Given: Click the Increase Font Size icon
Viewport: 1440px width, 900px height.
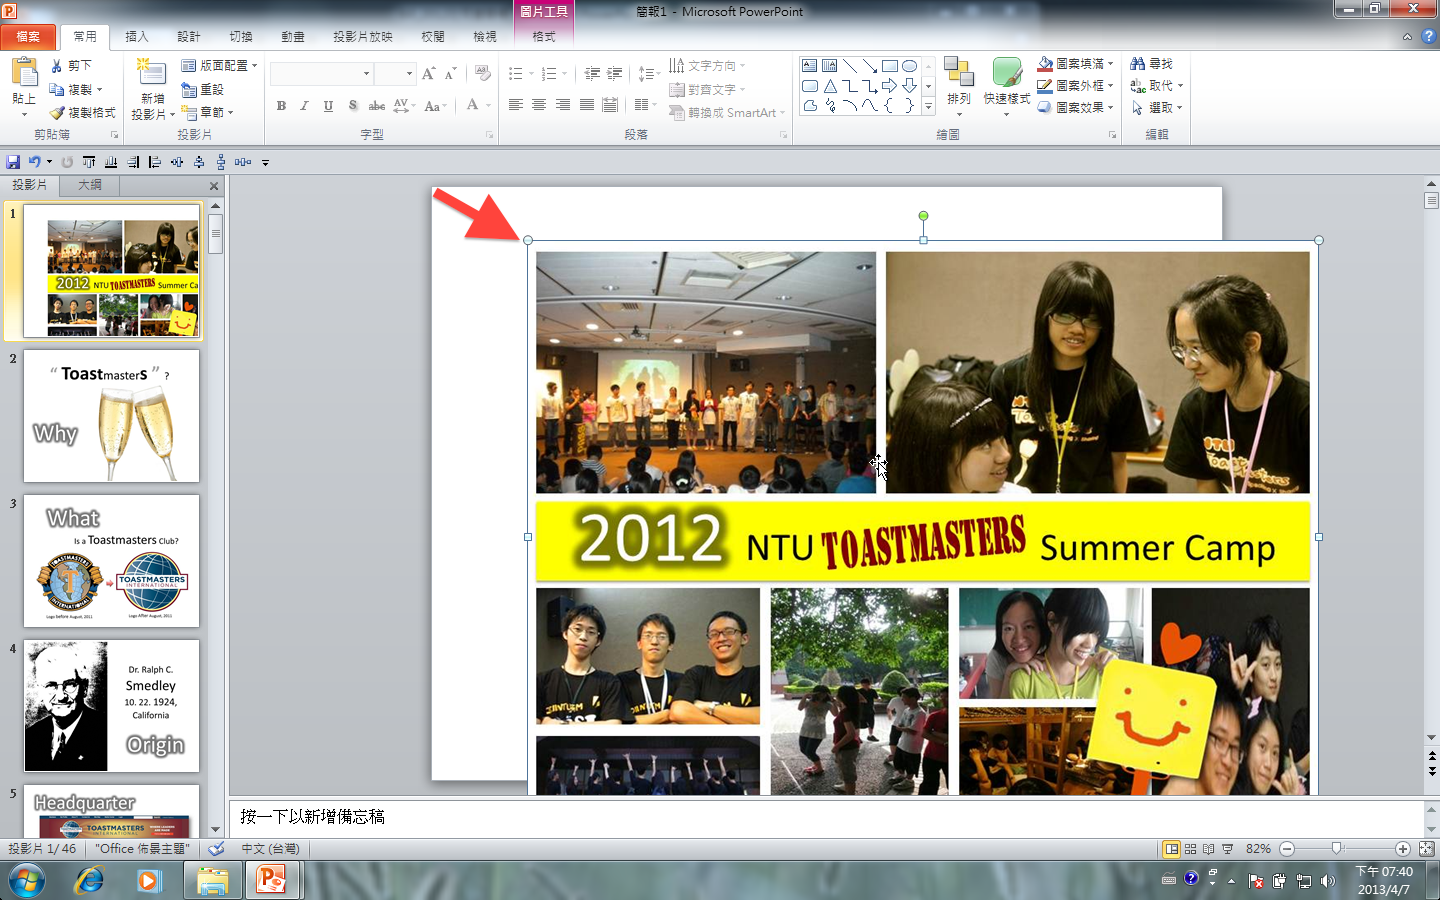Looking at the screenshot, I should [x=429, y=74].
